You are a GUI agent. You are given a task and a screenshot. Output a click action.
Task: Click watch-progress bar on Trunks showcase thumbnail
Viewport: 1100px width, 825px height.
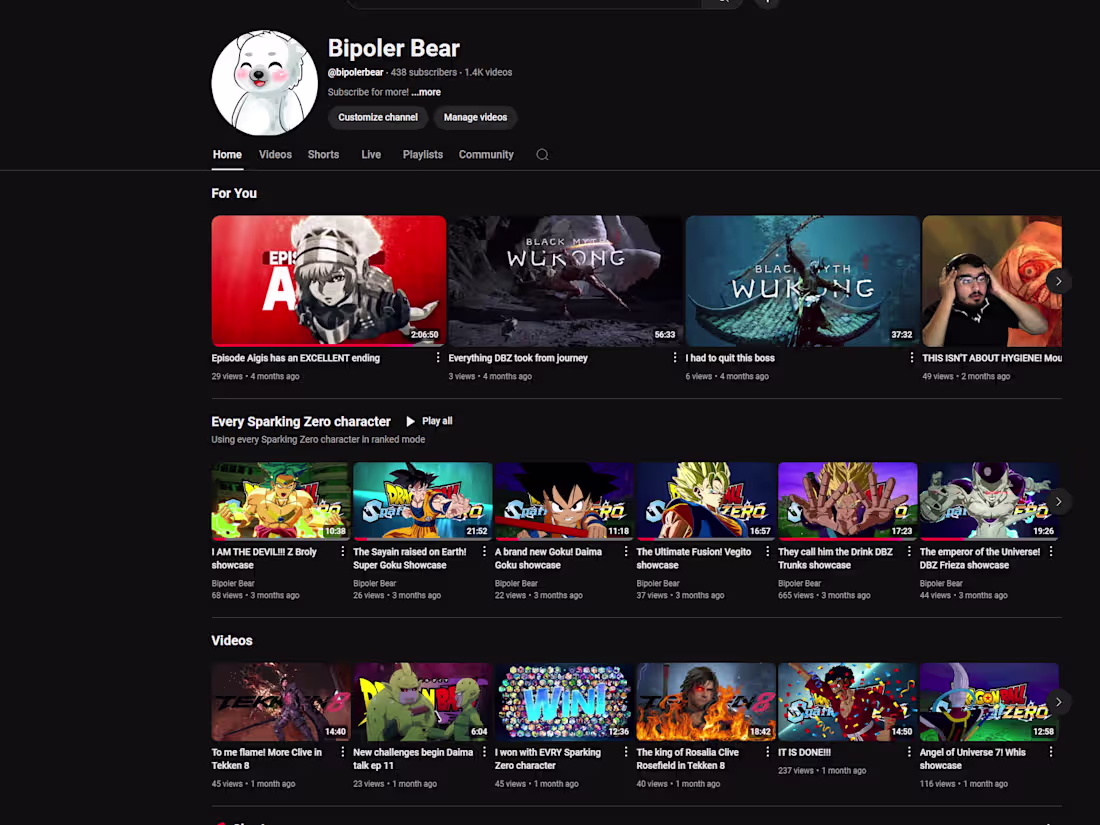coord(847,538)
